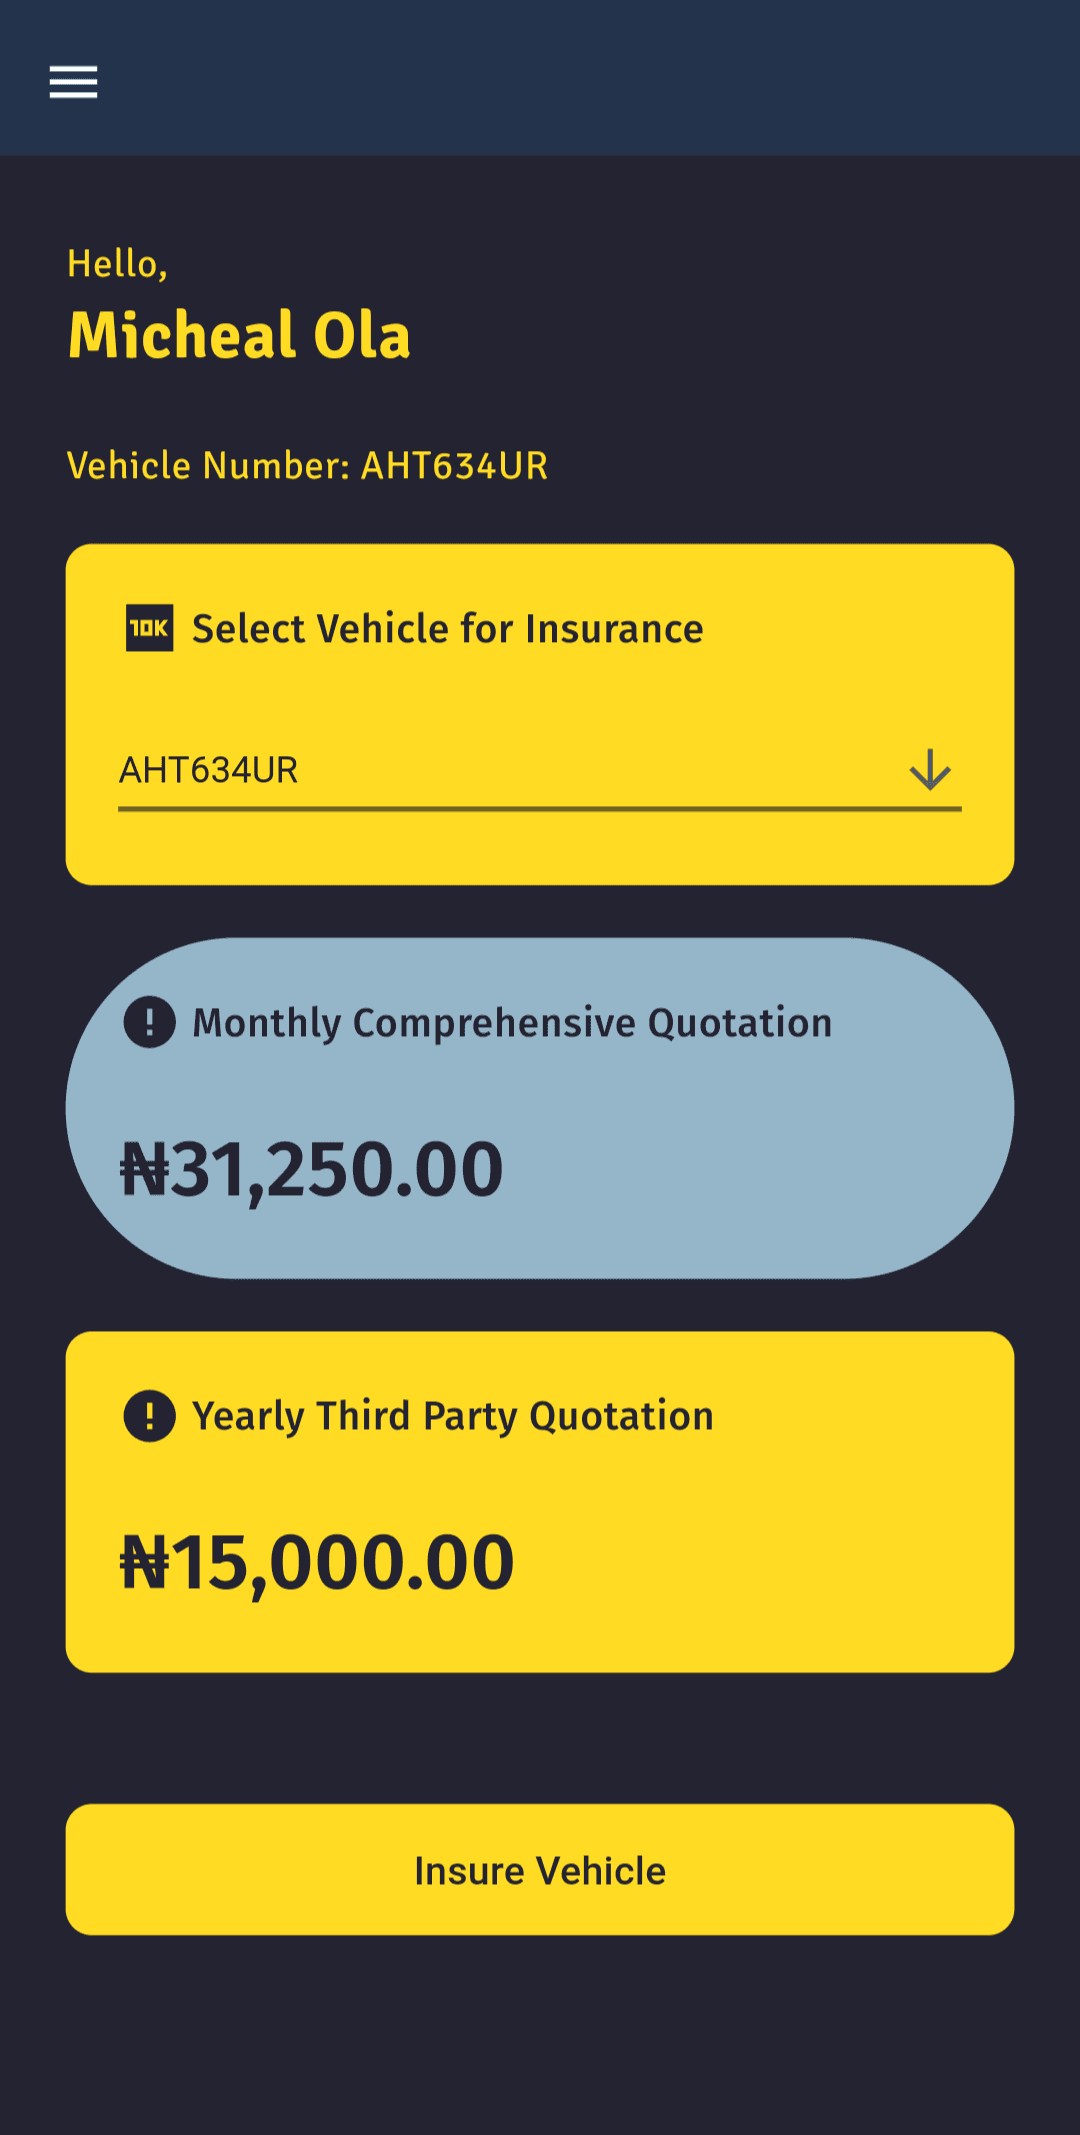The height and width of the screenshot is (2135, 1080).
Task: Tap the Yearly Third Party info alert icon
Action: [149, 1416]
